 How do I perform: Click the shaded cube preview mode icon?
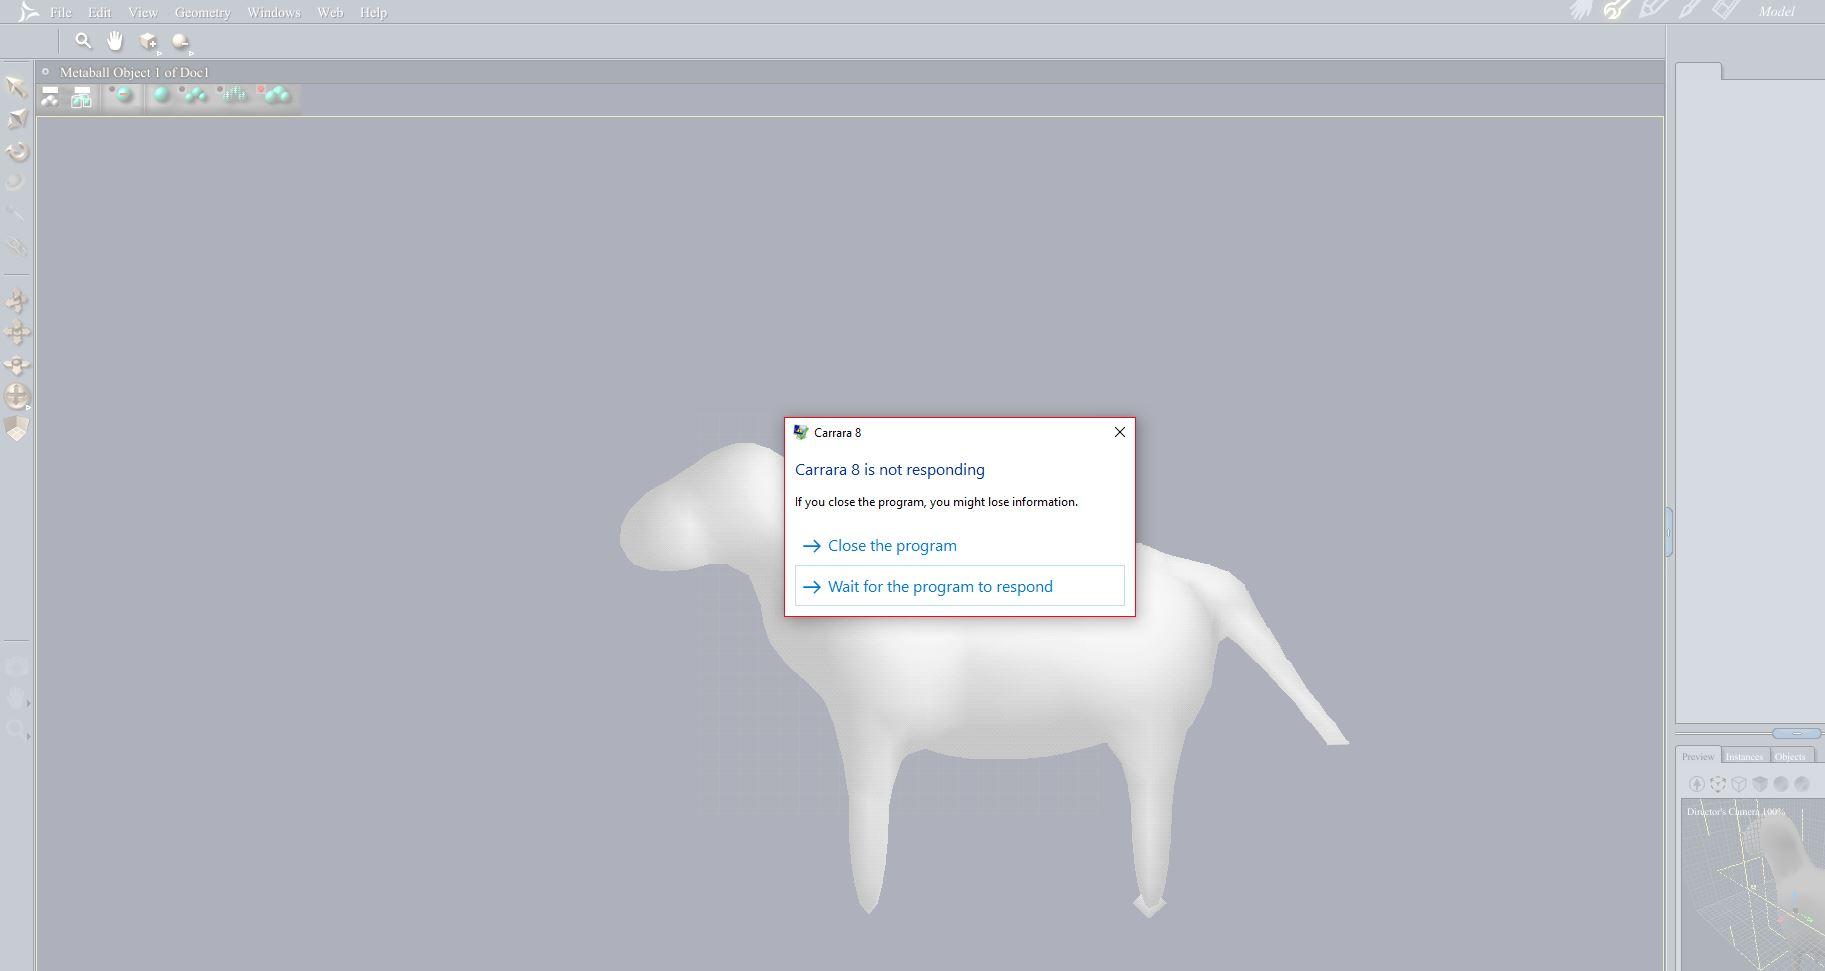1760,784
